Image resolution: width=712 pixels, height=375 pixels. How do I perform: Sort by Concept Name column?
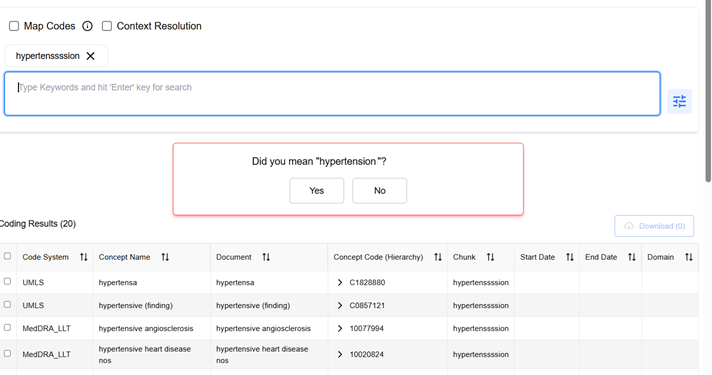(165, 257)
